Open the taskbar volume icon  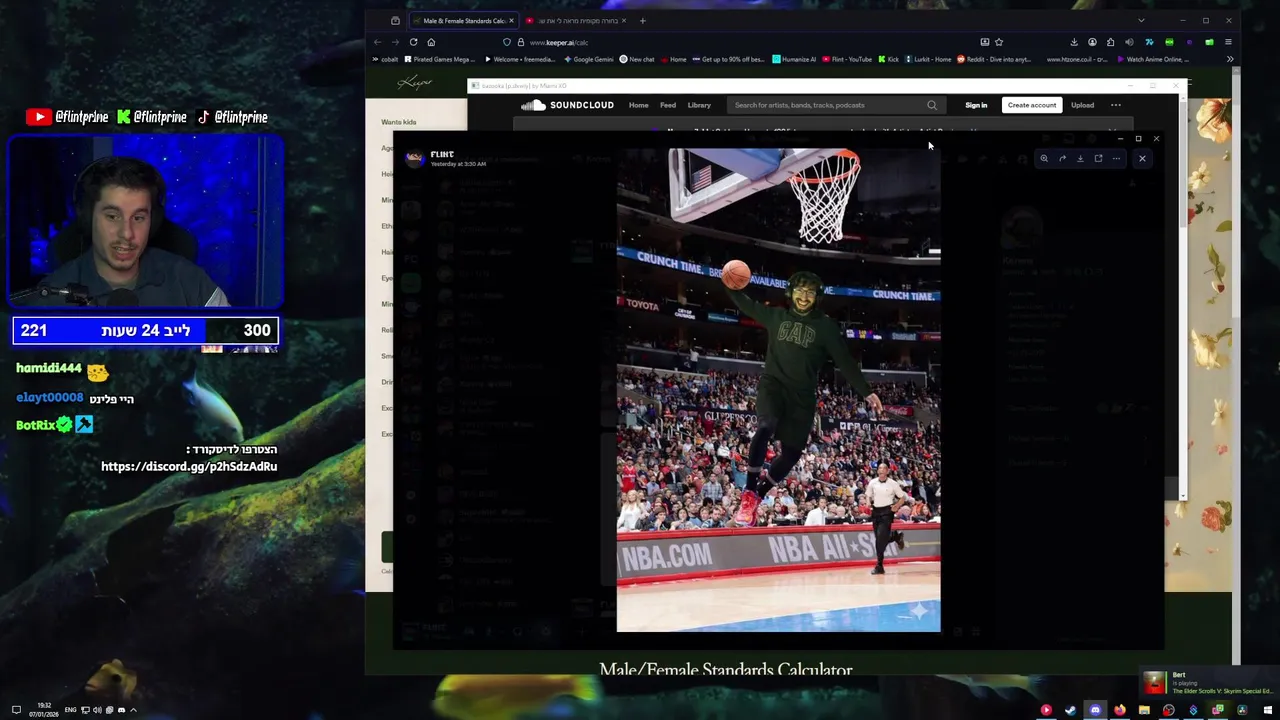click(98, 710)
